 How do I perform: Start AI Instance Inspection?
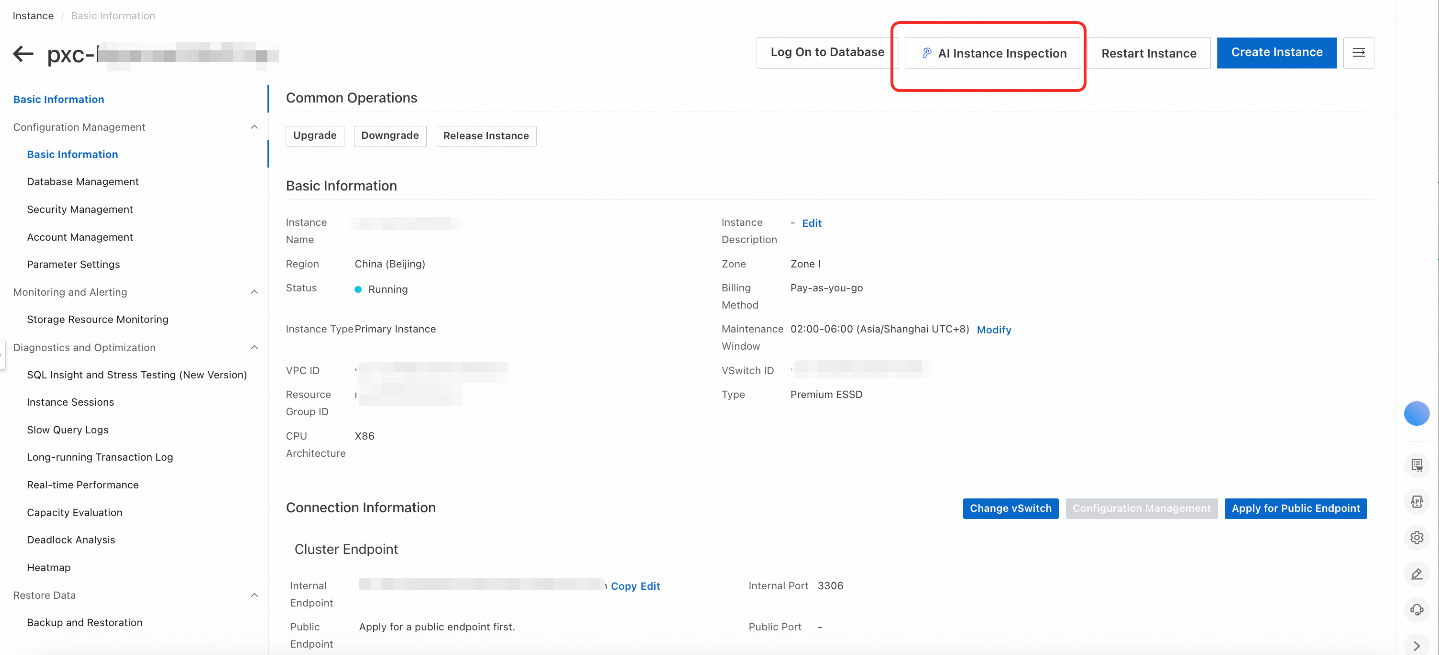pyautogui.click(x=994, y=53)
